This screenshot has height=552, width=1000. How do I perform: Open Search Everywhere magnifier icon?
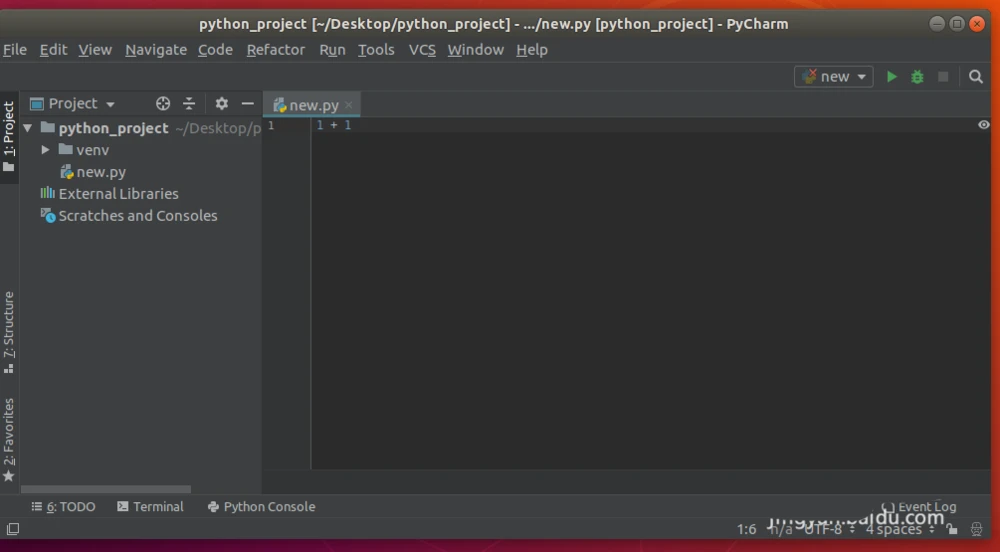click(976, 77)
